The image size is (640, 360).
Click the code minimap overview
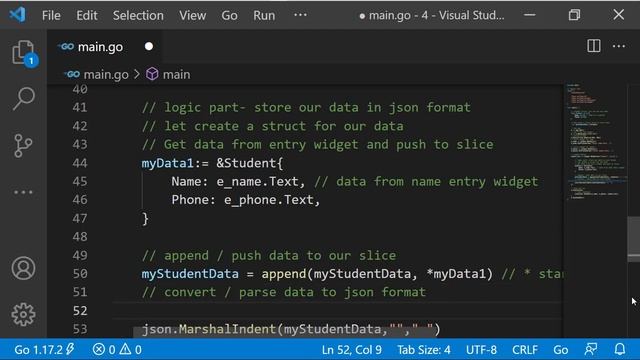595,141
